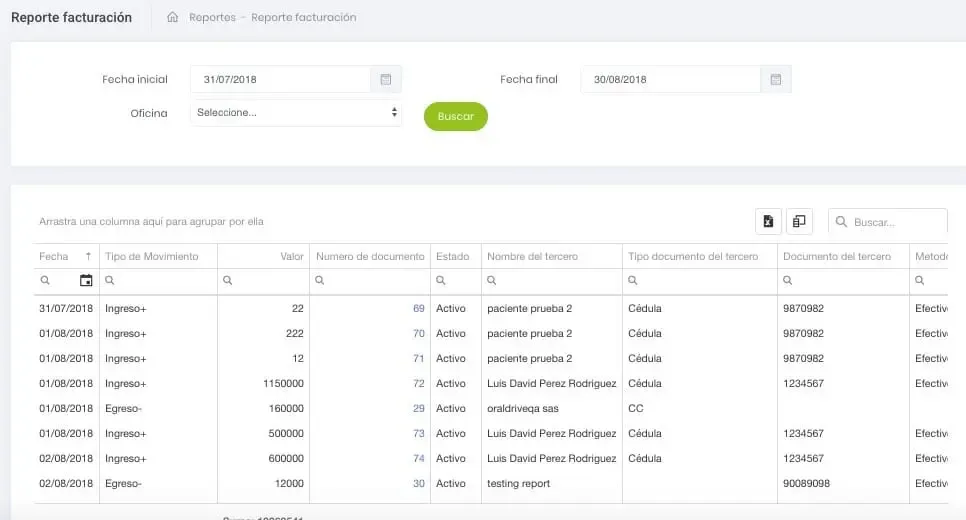Export the grid to Excel
Screen dimensions: 966x520
pyautogui.click(x=767, y=221)
